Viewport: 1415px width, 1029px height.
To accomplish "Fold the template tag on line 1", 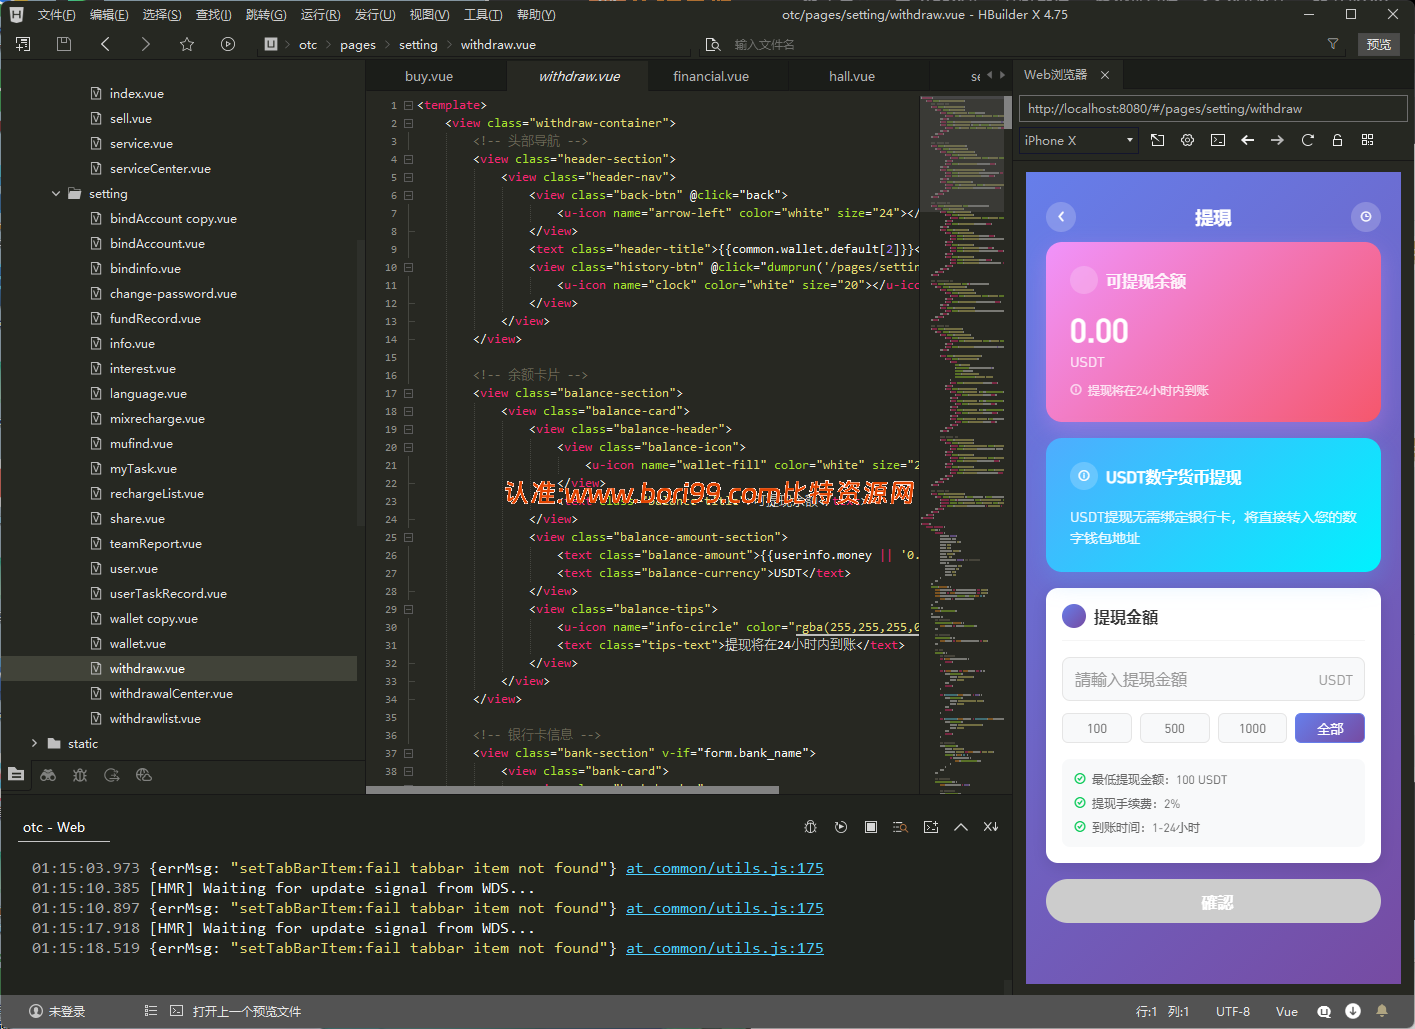I will (x=408, y=105).
